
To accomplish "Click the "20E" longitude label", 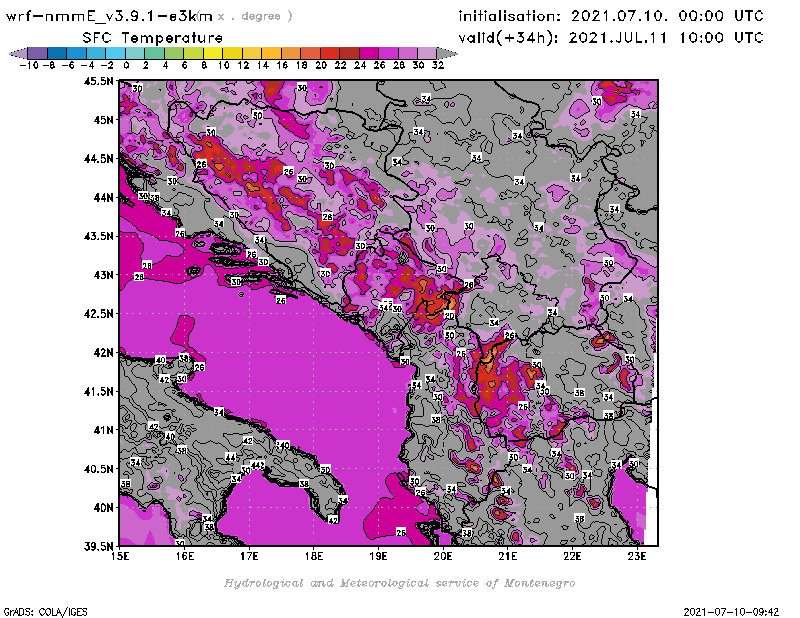I will 443,556.
